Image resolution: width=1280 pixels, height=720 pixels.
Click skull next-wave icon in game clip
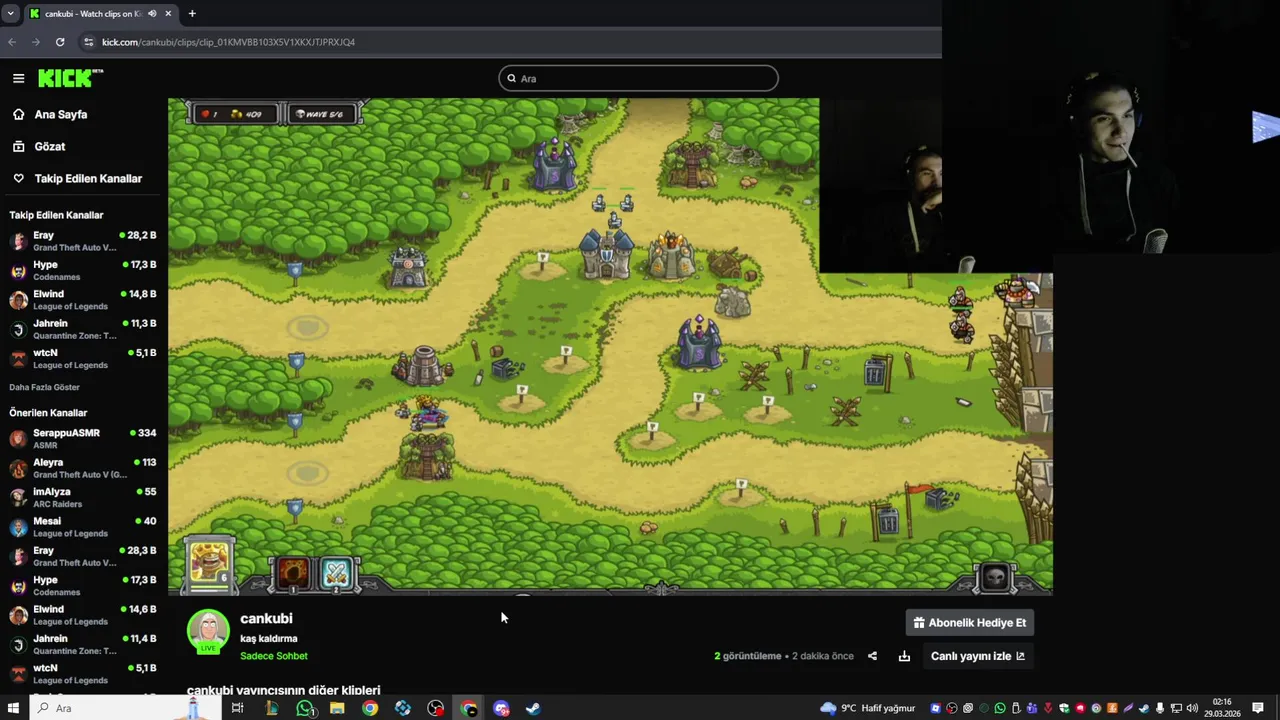coord(995,577)
